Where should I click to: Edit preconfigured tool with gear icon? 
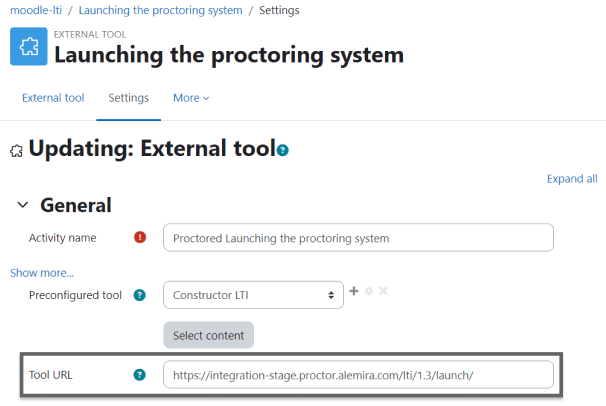point(368,291)
